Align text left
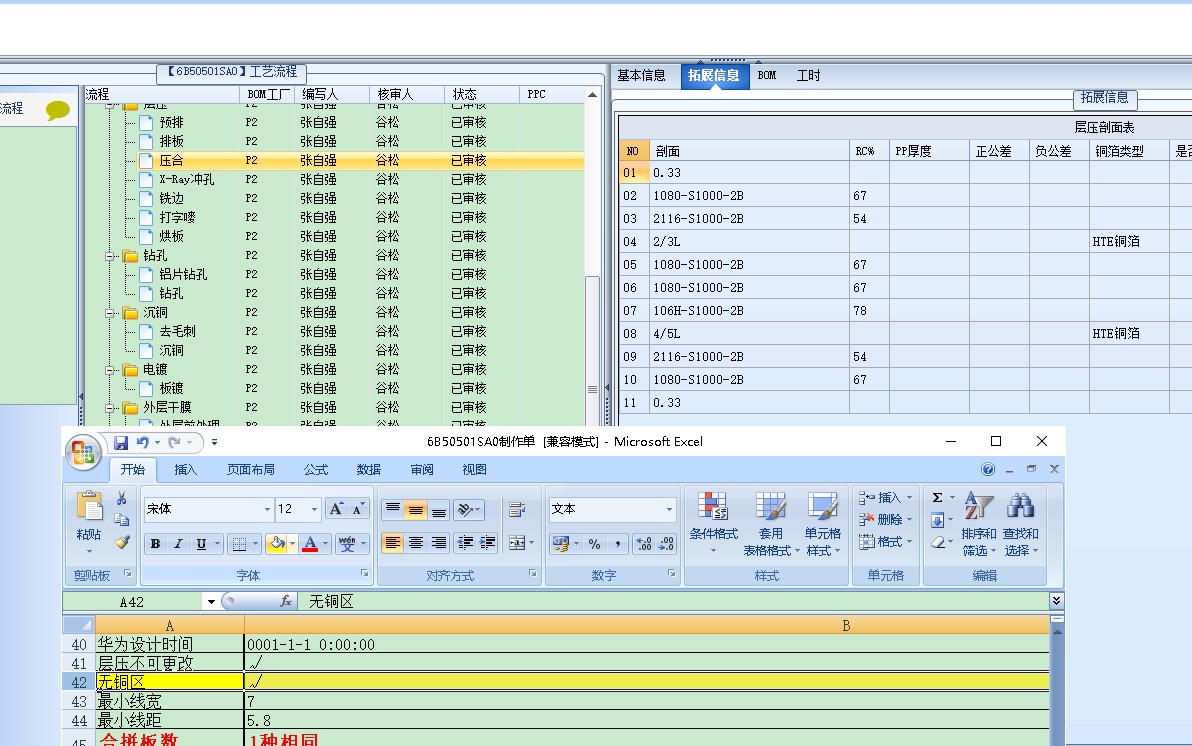1192x746 pixels. [x=392, y=543]
